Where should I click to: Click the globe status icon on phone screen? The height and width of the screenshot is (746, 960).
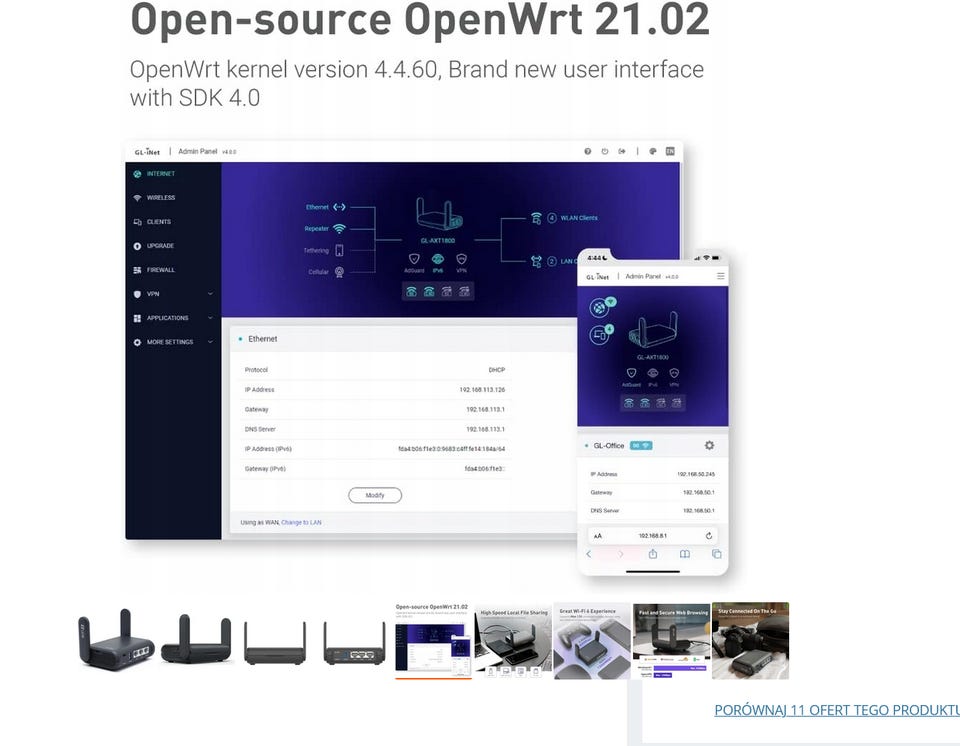[x=601, y=307]
